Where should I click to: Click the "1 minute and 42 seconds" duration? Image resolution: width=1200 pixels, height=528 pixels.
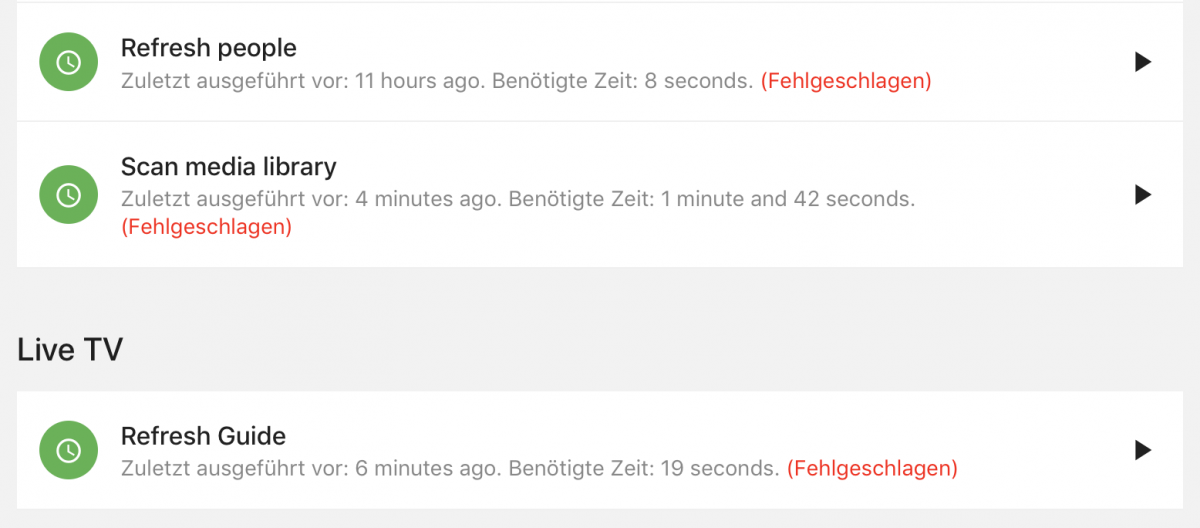(795, 199)
